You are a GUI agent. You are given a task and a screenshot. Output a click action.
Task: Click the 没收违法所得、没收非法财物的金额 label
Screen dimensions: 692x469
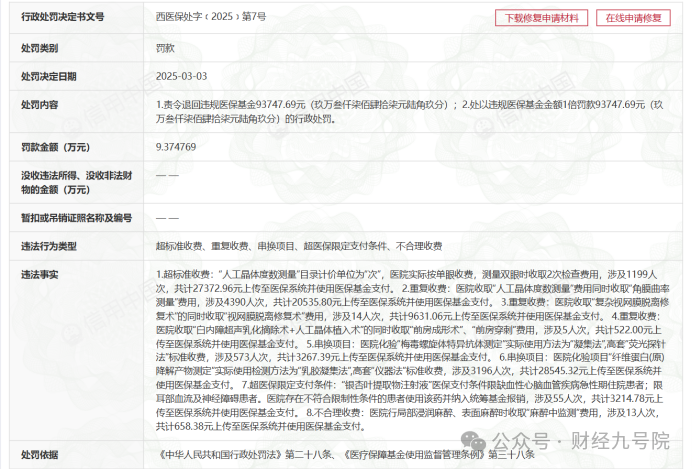click(76, 182)
